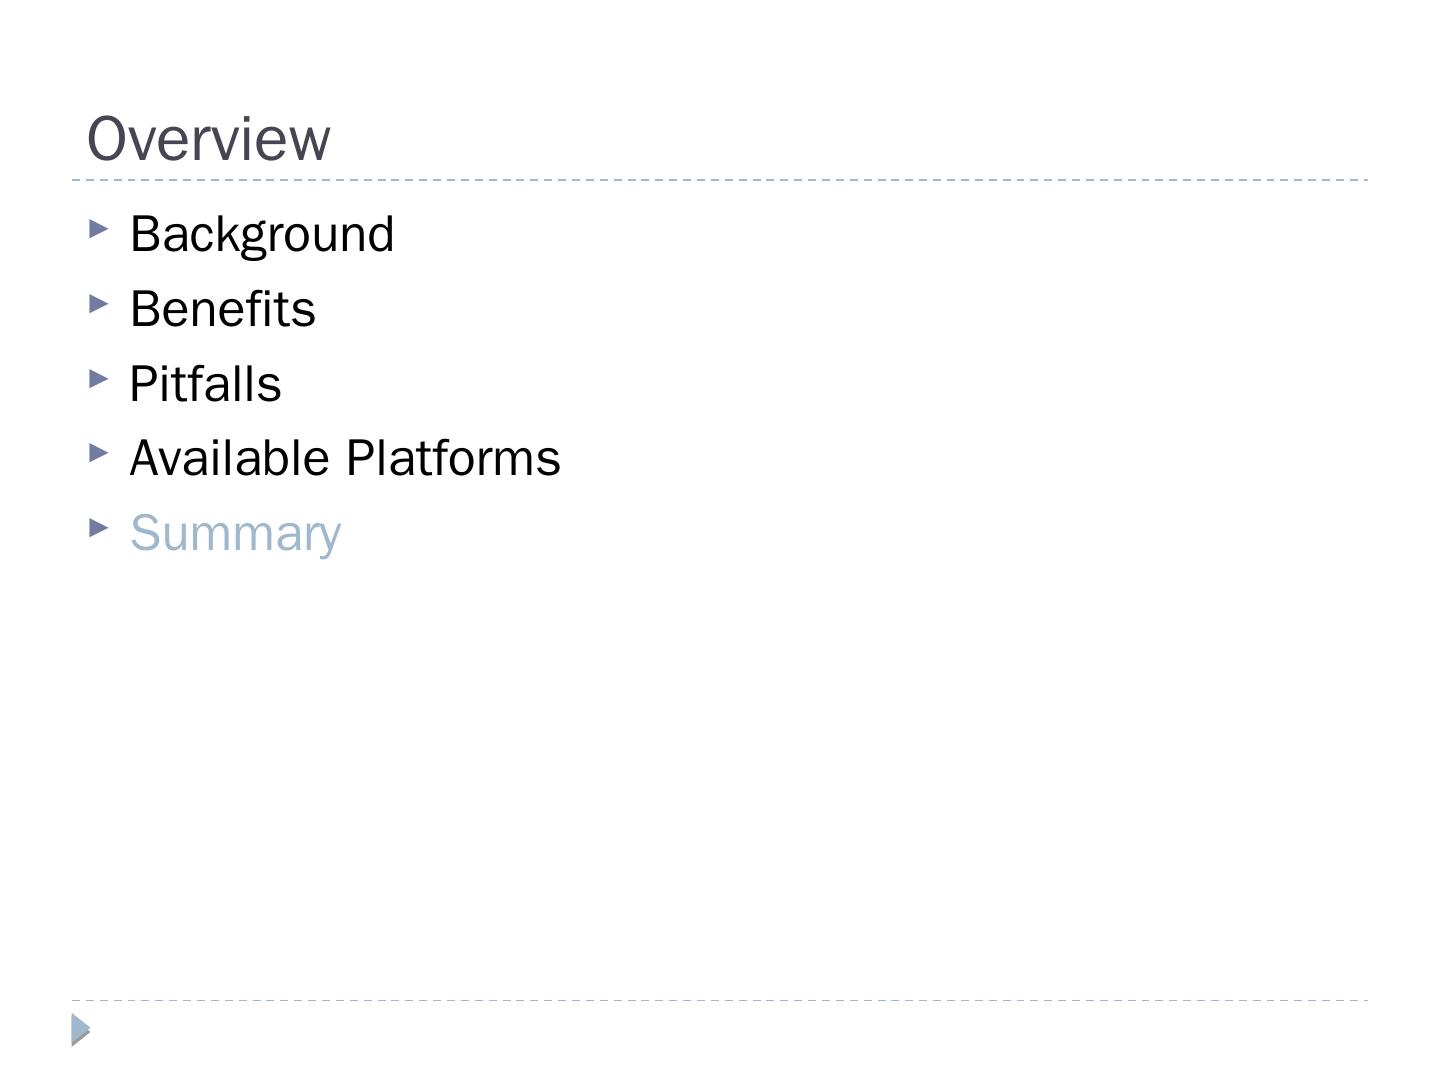Click the dashed divider under the Overview title
Screen dimensions: 1440x1080
pyautogui.click(x=720, y=180)
